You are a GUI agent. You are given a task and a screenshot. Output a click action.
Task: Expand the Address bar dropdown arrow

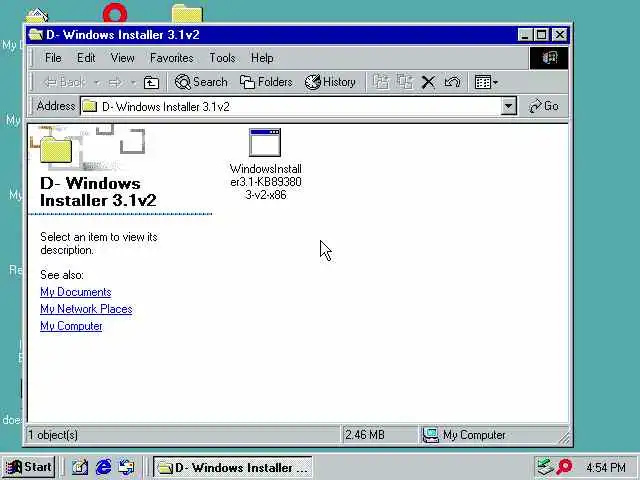[509, 107]
